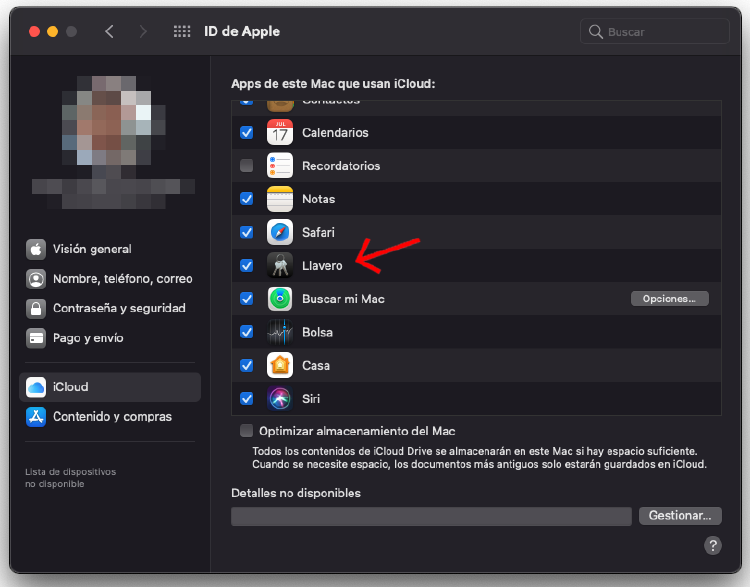Show all preferences grid icon
The height and width of the screenshot is (587, 750).
182,32
